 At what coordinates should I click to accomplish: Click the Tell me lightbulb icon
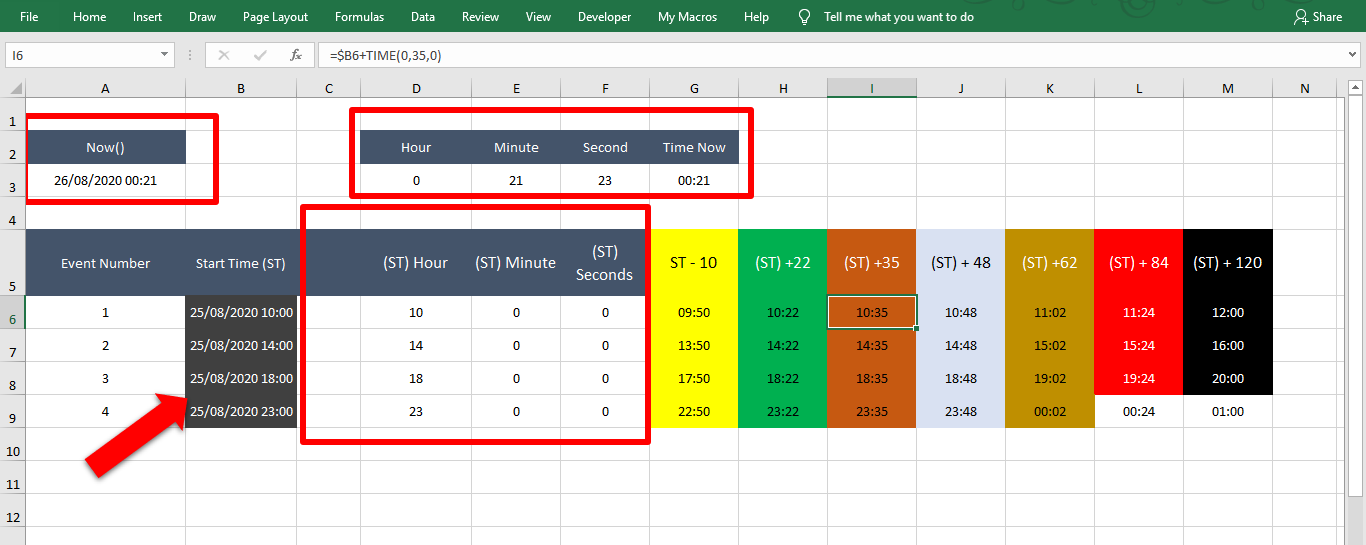tap(804, 17)
